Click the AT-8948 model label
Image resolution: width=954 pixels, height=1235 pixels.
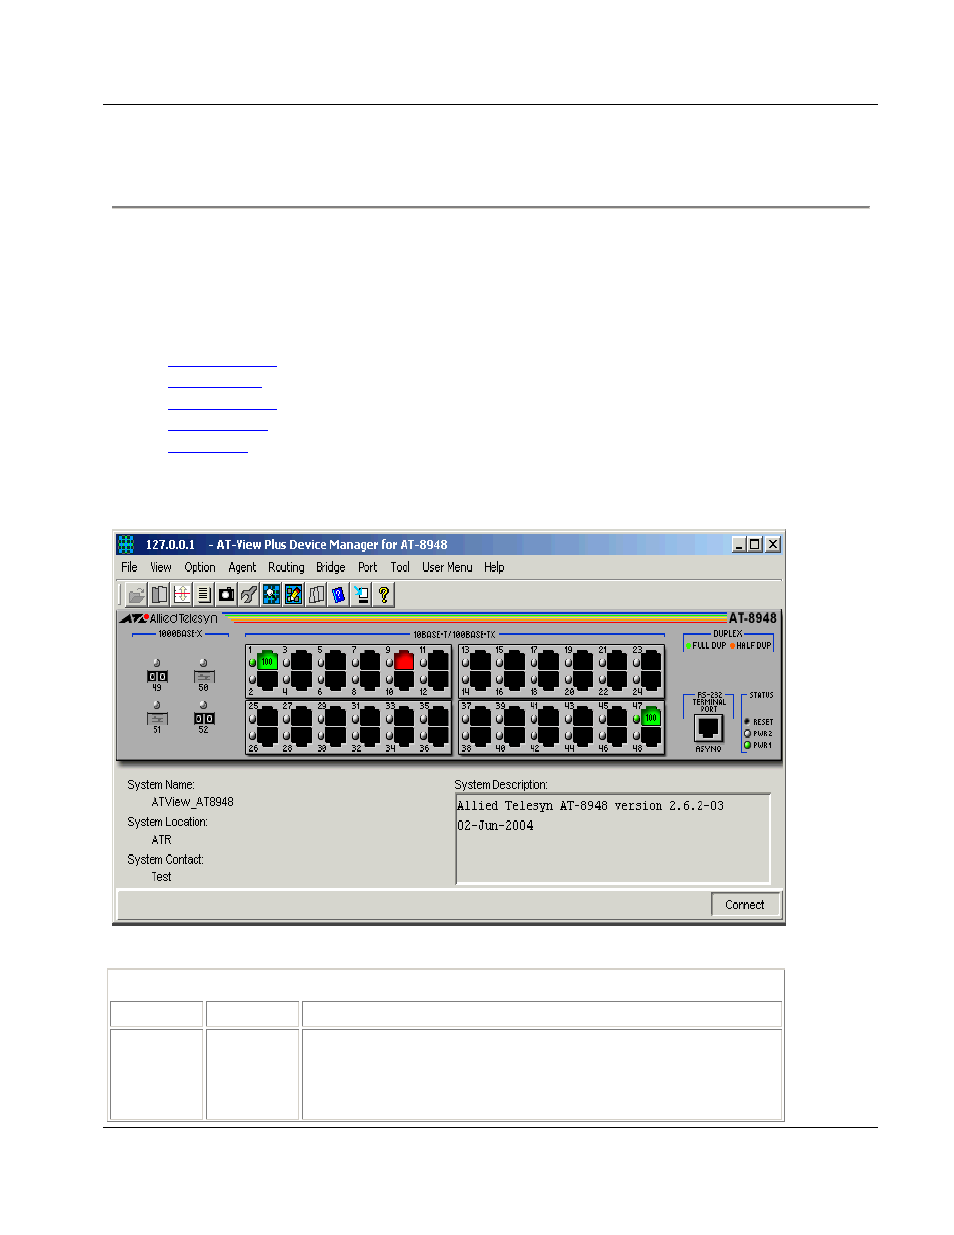753,618
